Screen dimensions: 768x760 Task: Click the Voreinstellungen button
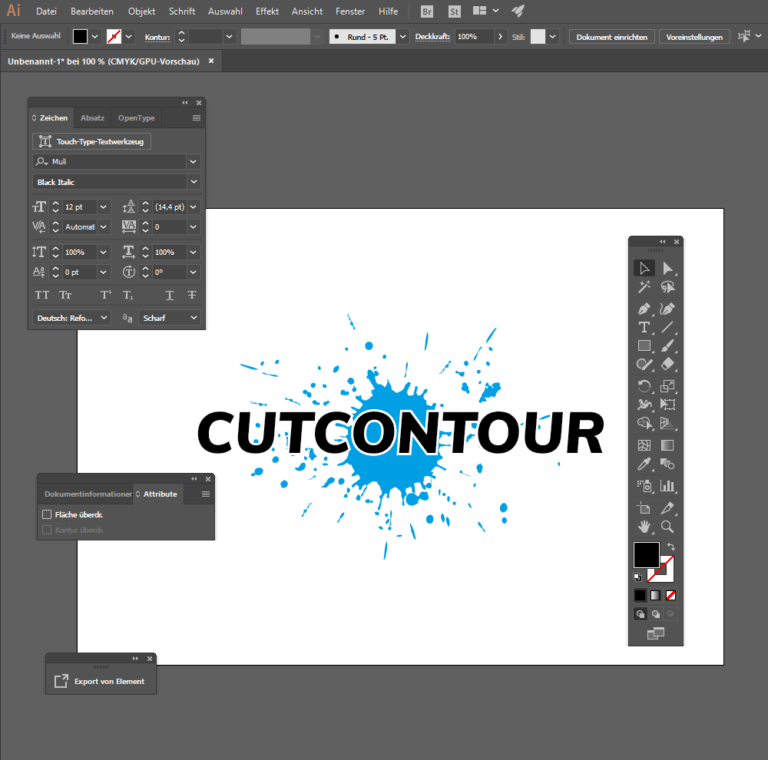point(694,37)
